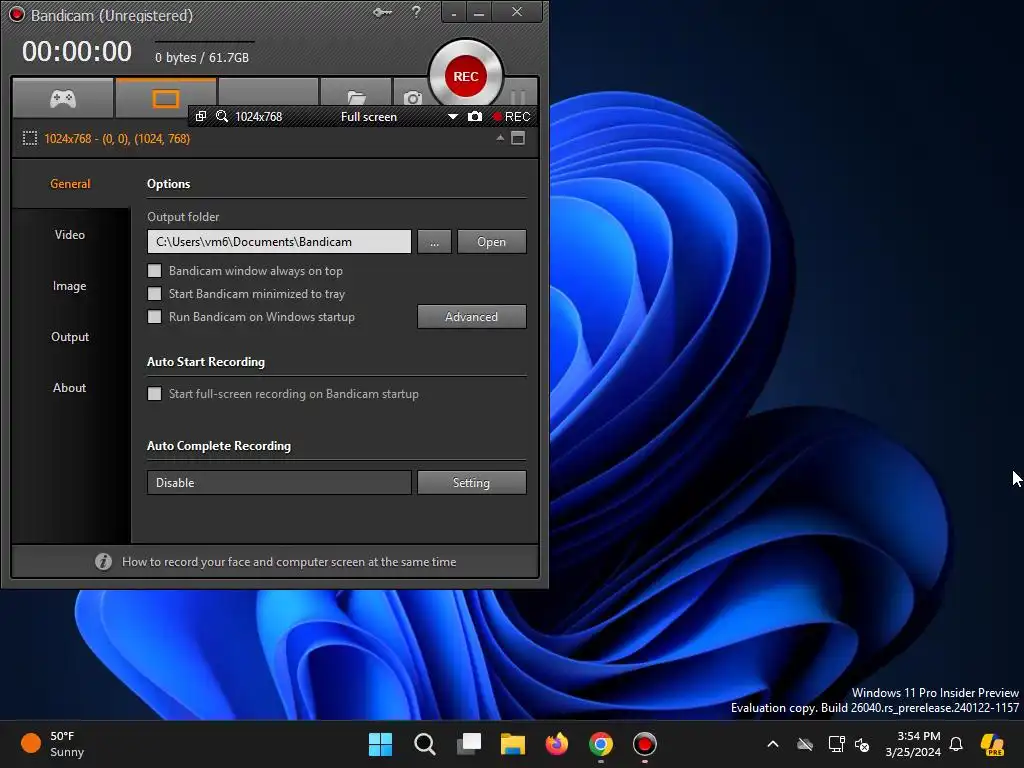Screen dimensions: 1024x768
Task: Open the Full screen dropdown arrow
Action: 453,117
